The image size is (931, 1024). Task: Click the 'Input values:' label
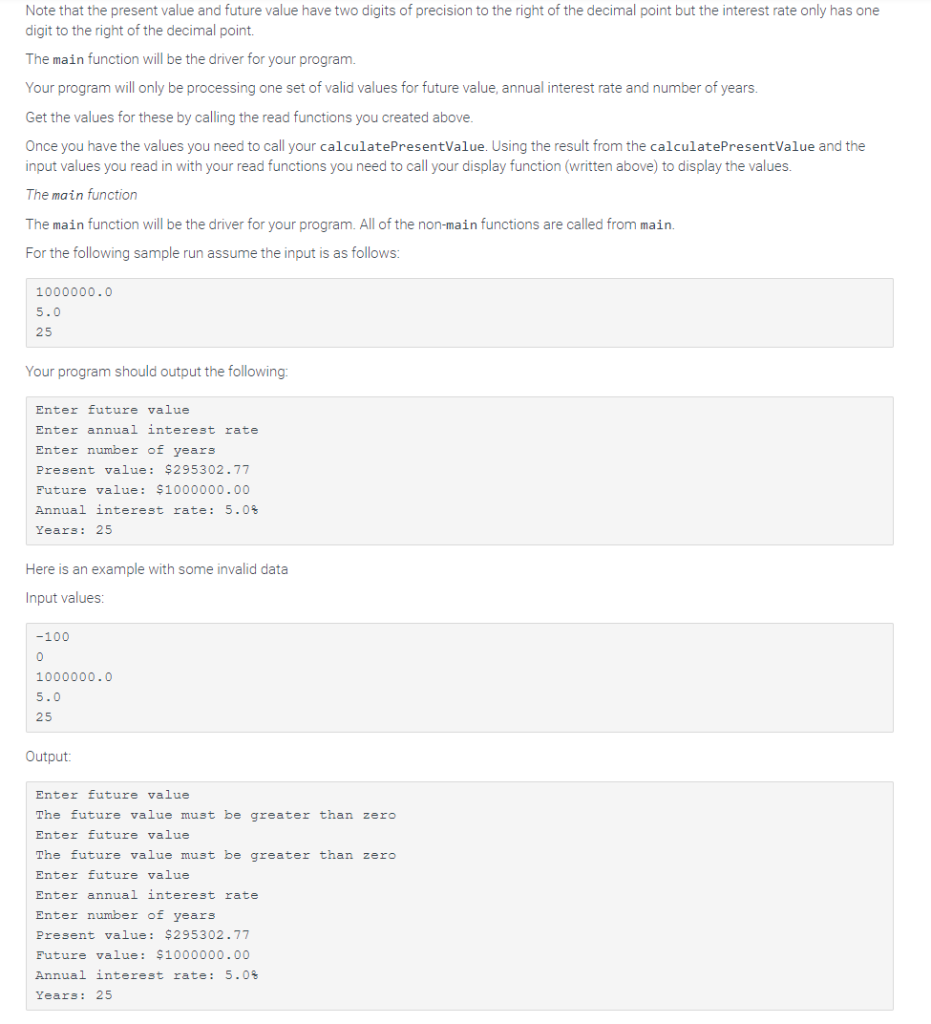point(65,598)
